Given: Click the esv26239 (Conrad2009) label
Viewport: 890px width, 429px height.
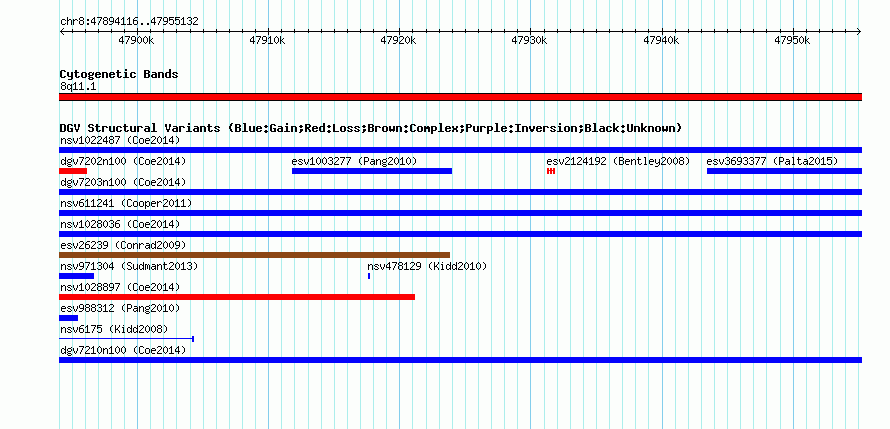Looking at the screenshot, I should coord(123,245).
